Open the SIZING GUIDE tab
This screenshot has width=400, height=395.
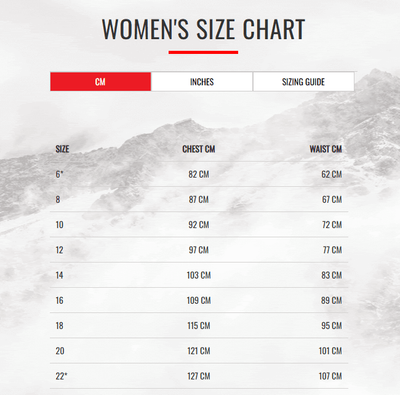[303, 82]
